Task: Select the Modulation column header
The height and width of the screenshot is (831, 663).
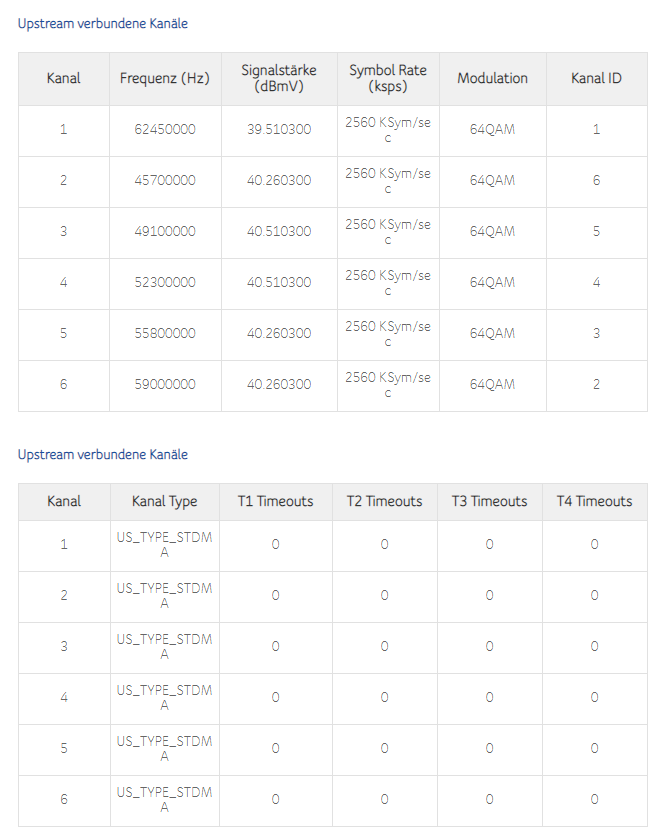Action: 492,78
